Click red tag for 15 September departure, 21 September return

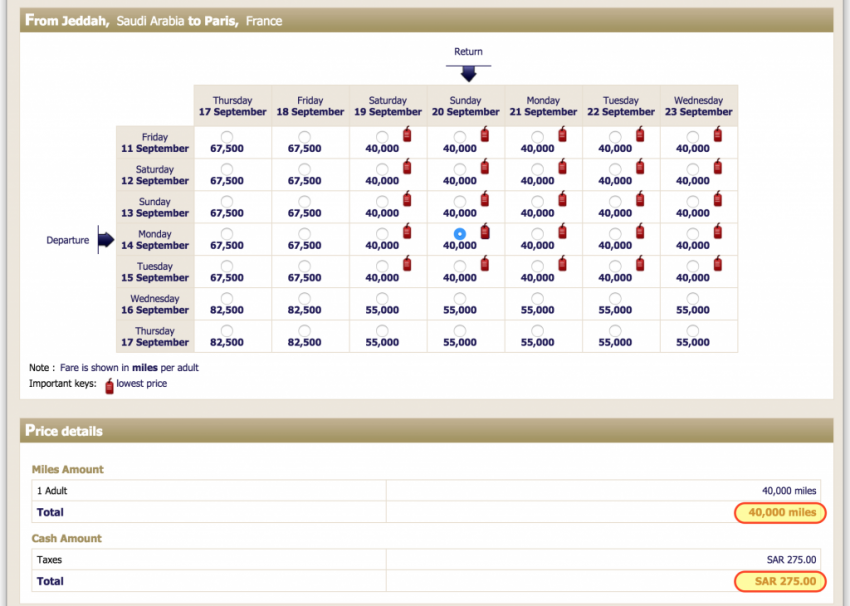pyautogui.click(x=562, y=264)
